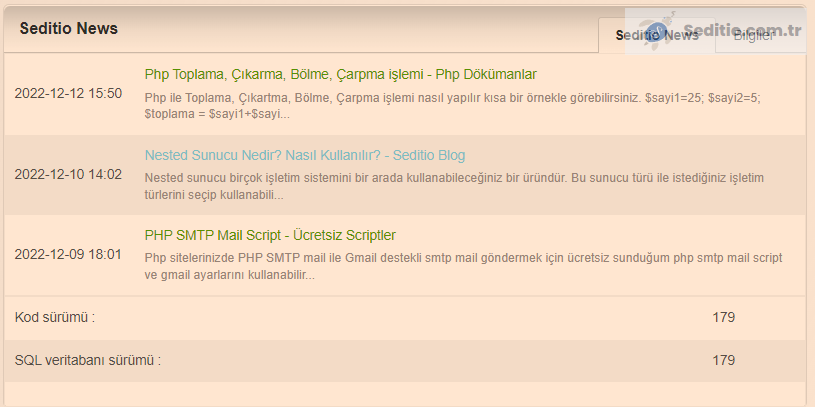
Task: Select the Kod sürümü value 179
Action: coord(724,317)
